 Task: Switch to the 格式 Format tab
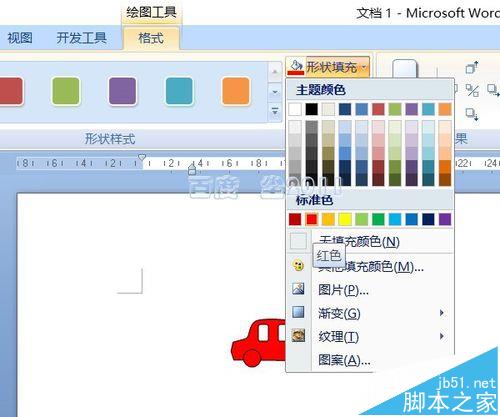pyautogui.click(x=151, y=38)
